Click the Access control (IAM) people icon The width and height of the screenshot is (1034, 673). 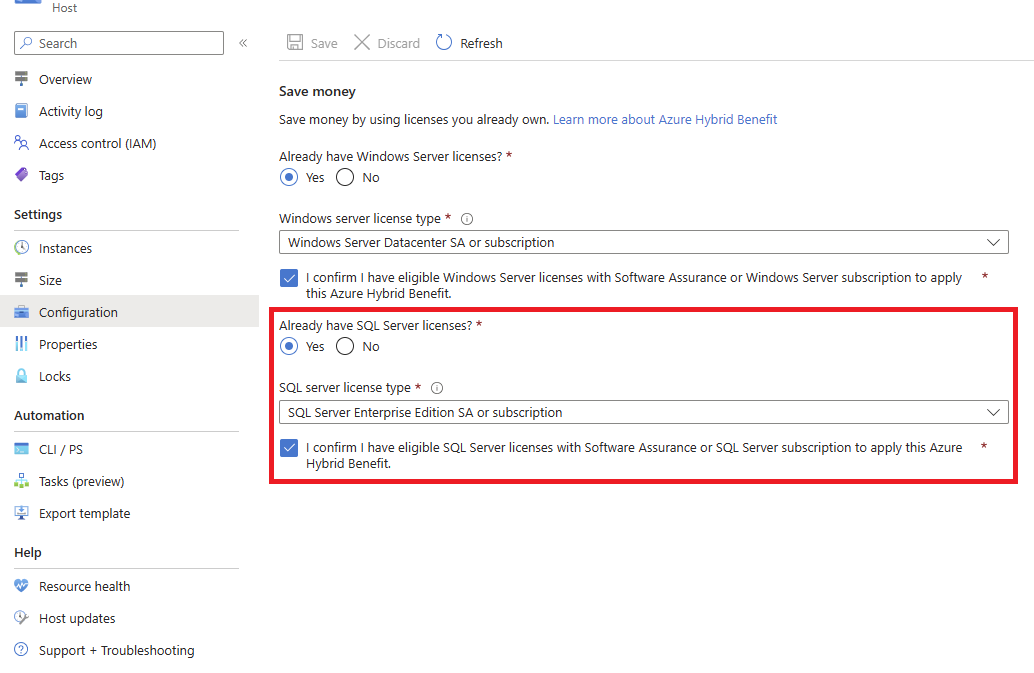pos(22,142)
